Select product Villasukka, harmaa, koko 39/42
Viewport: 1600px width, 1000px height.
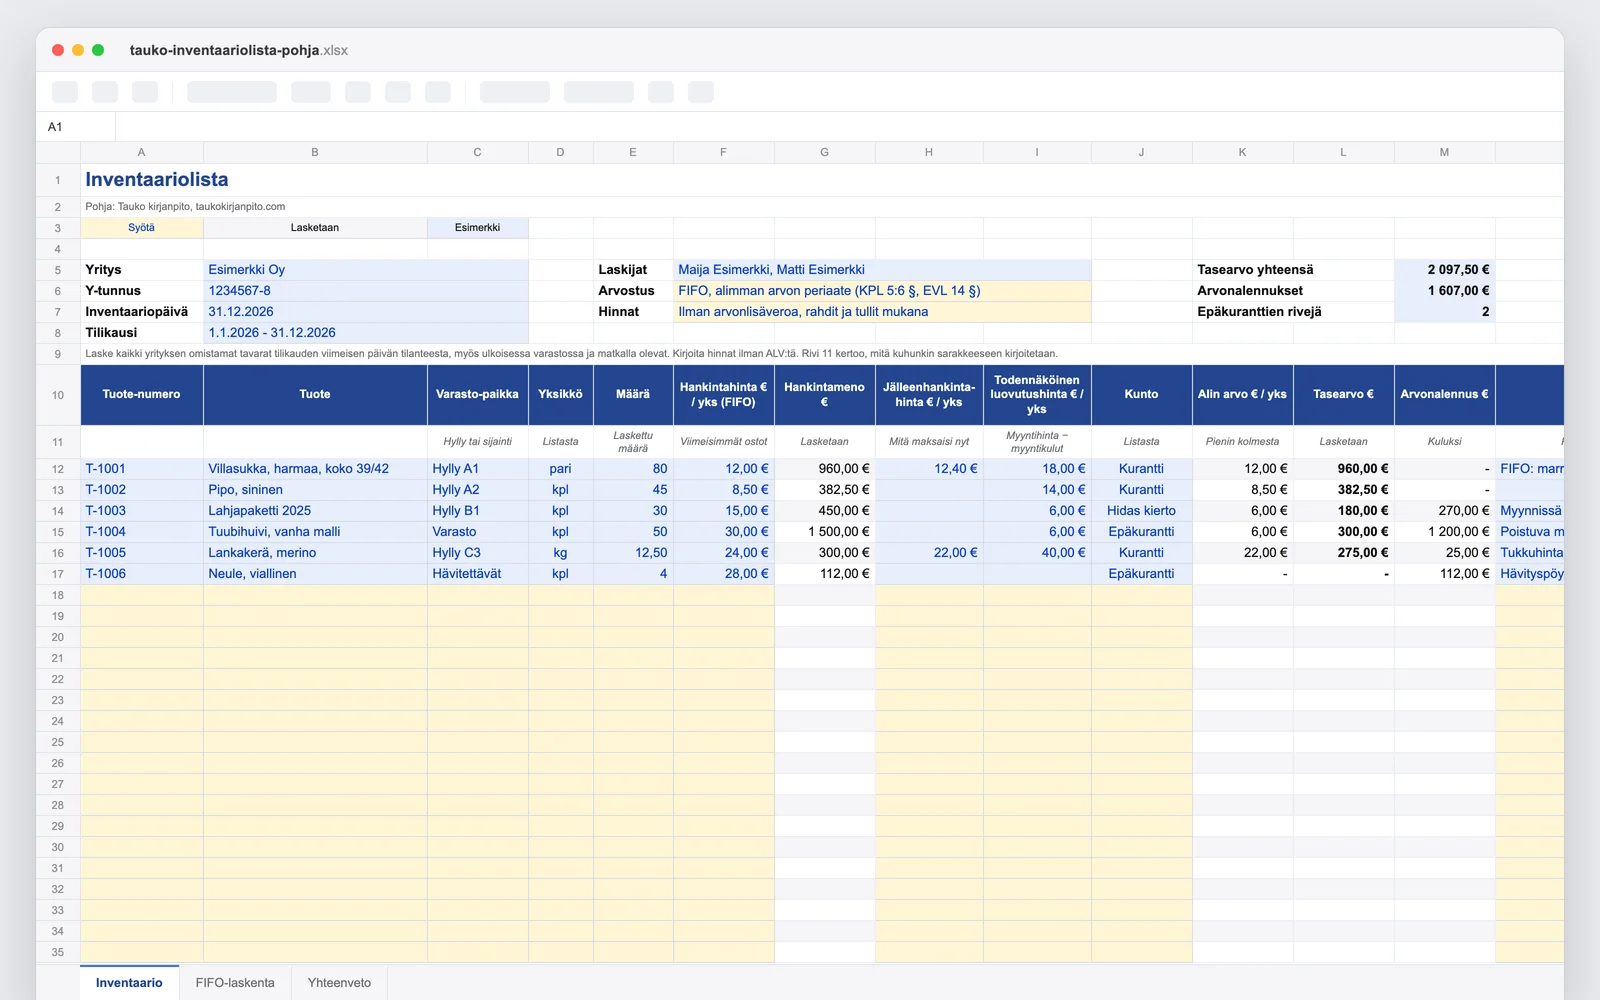(x=315, y=469)
